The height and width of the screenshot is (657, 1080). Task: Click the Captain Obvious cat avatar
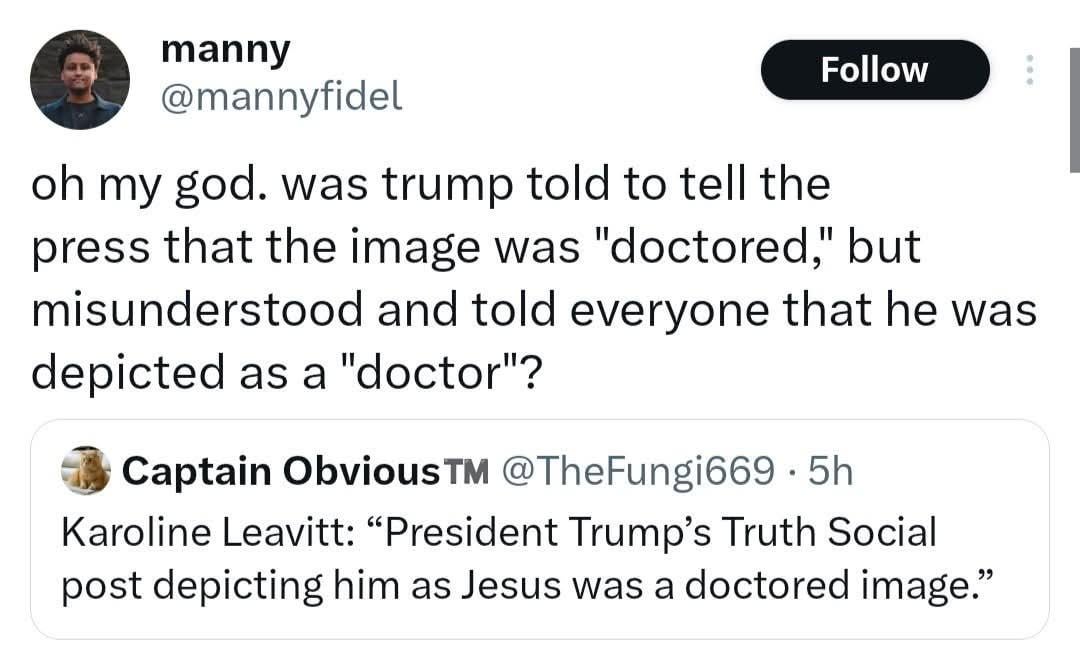[87, 470]
